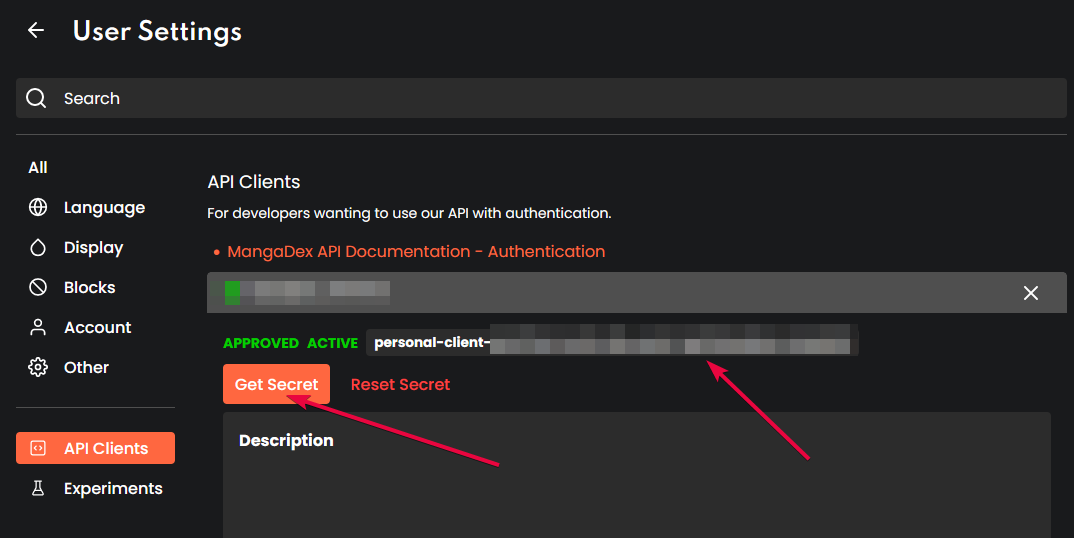Click the magnifier search icon
Screen dimensions: 1074x538
(36, 98)
